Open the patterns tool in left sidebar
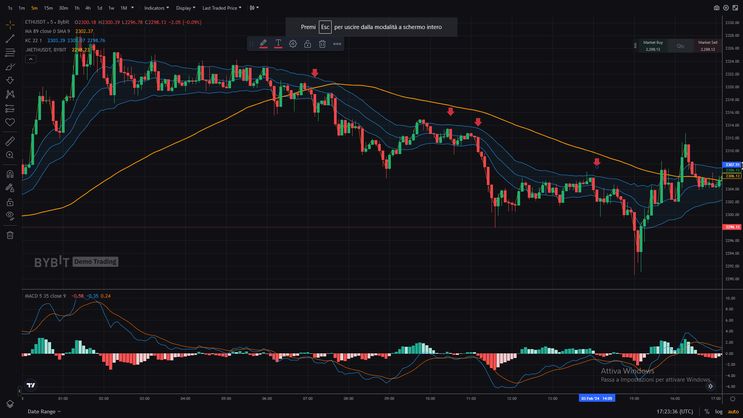 [10, 94]
